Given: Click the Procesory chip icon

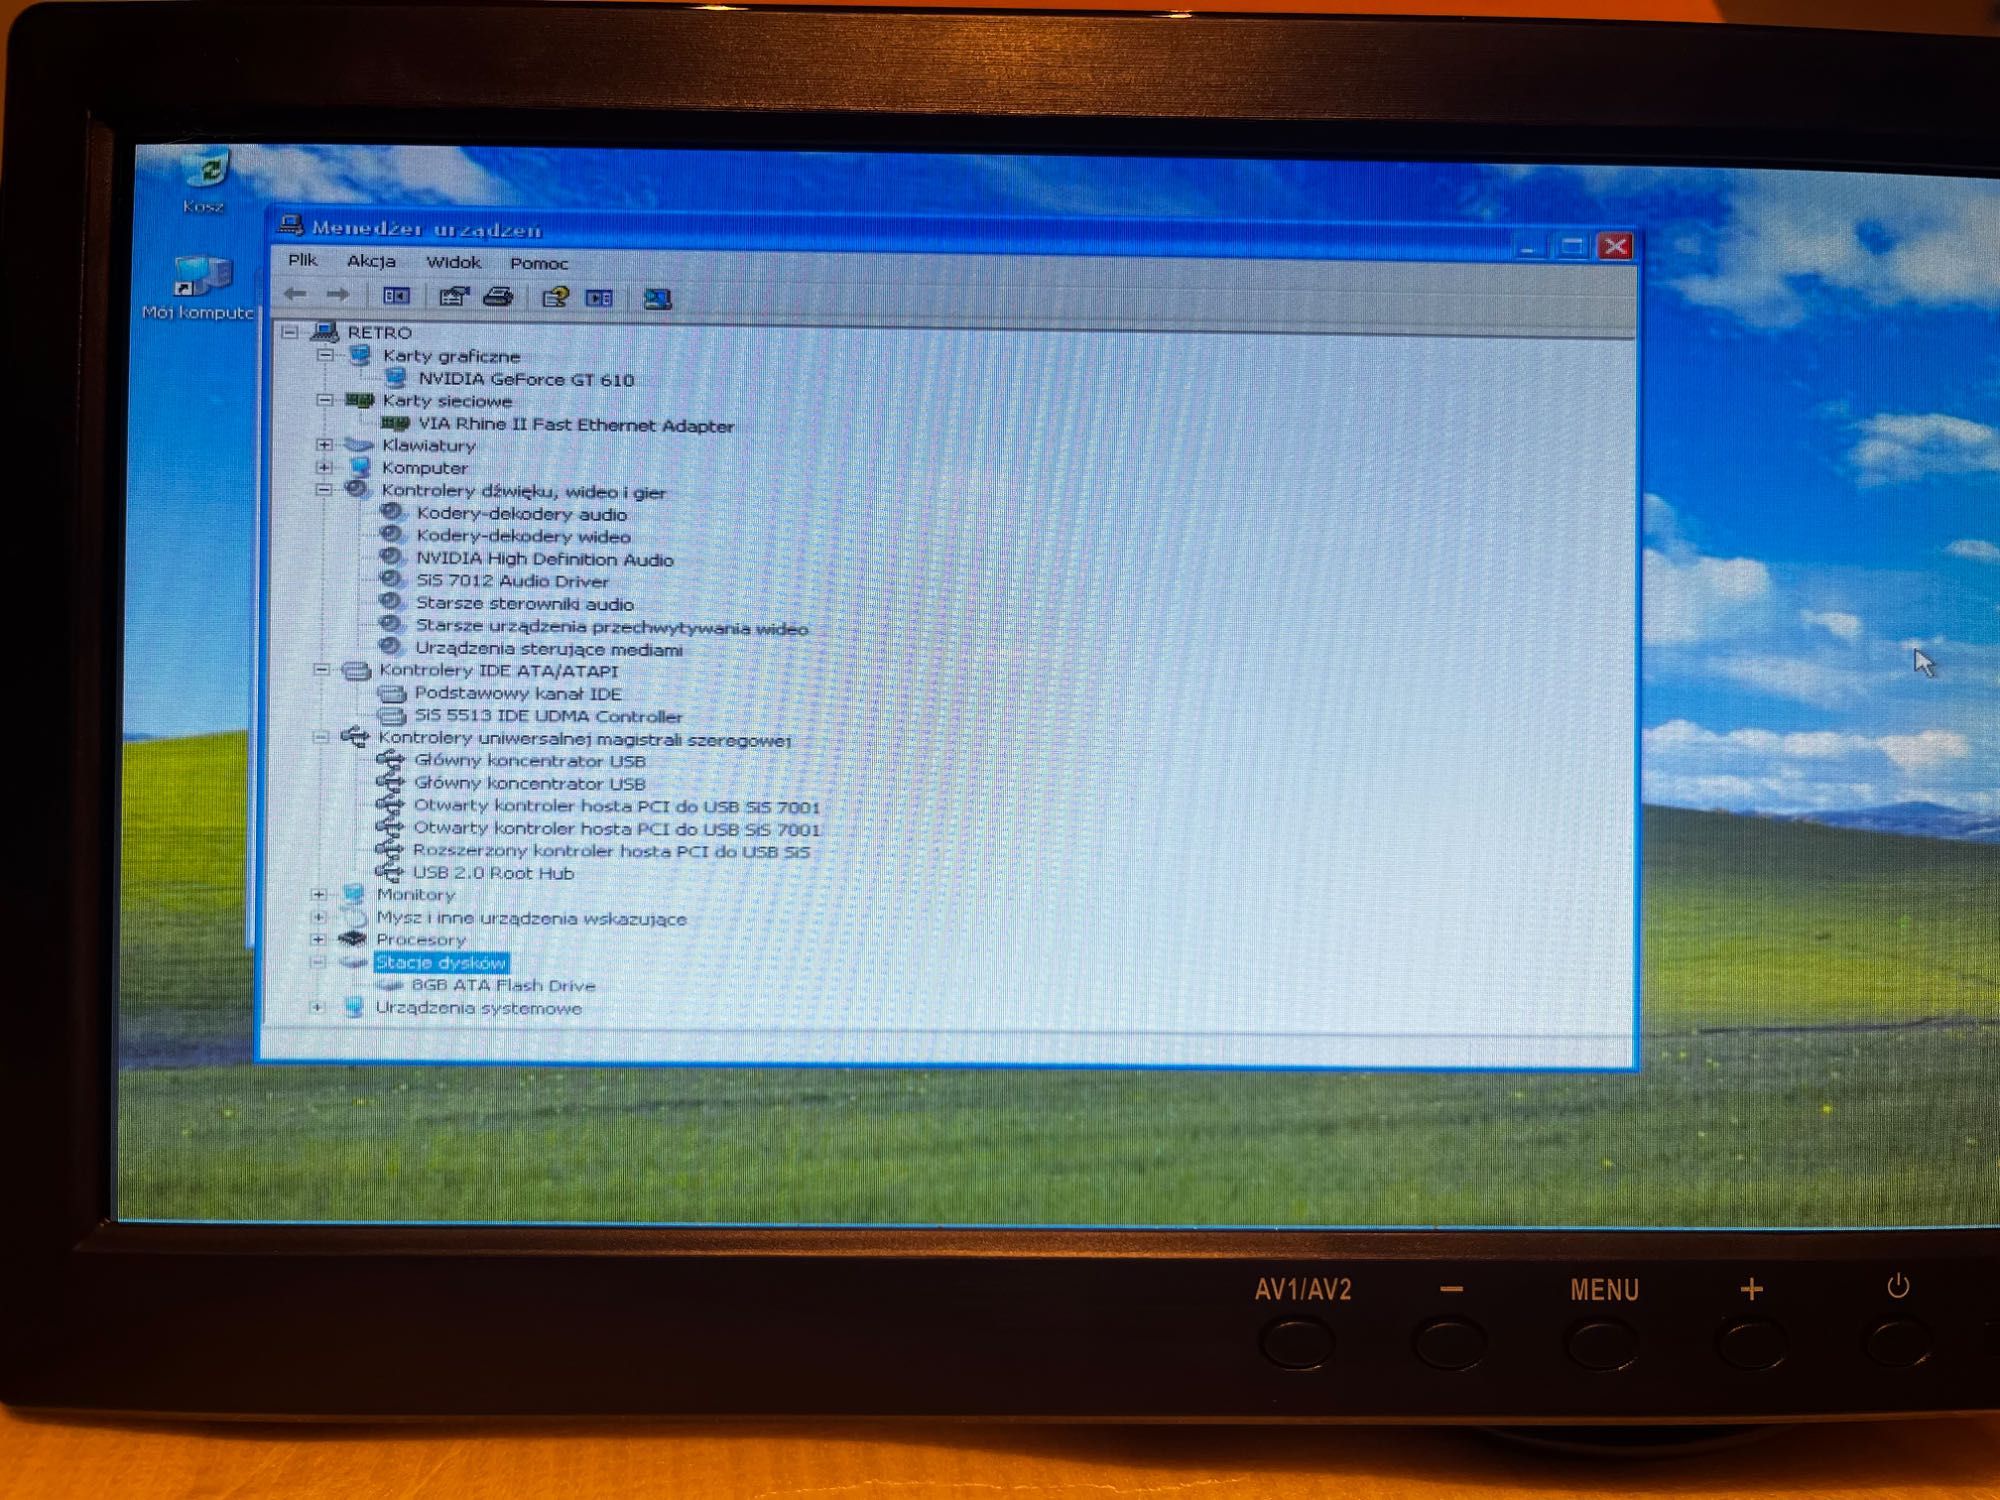Looking at the screenshot, I should coord(352,938).
